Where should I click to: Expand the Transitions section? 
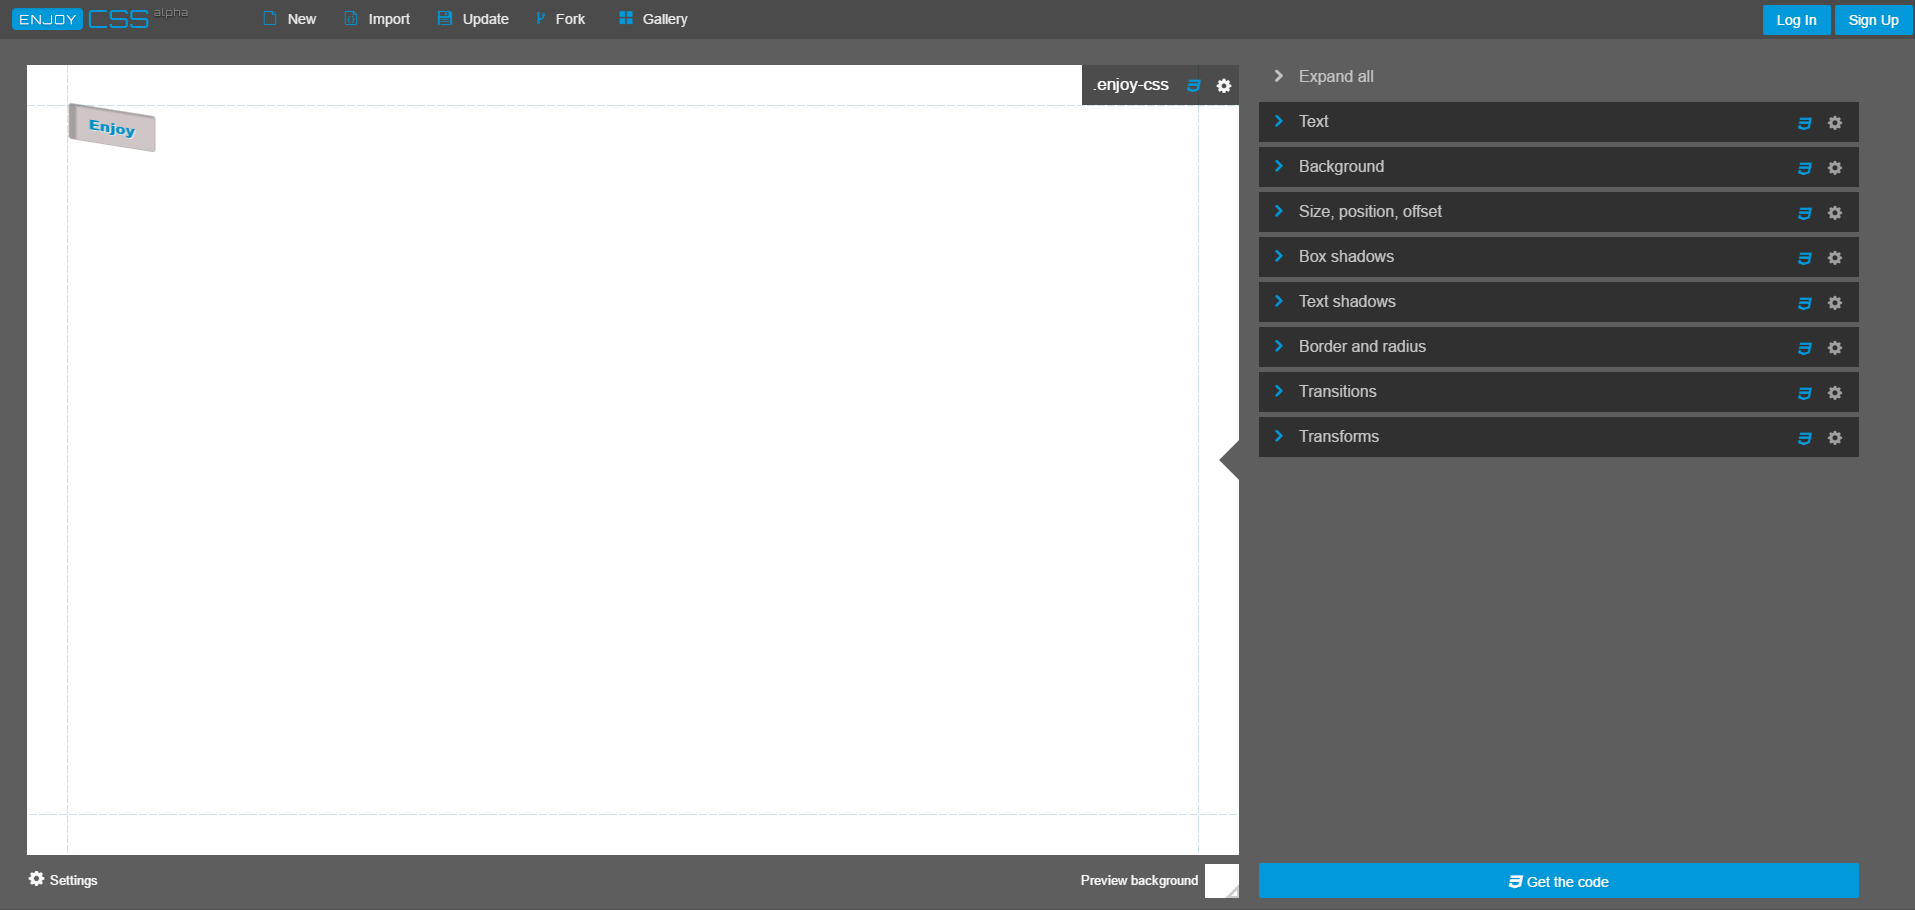click(1559, 392)
